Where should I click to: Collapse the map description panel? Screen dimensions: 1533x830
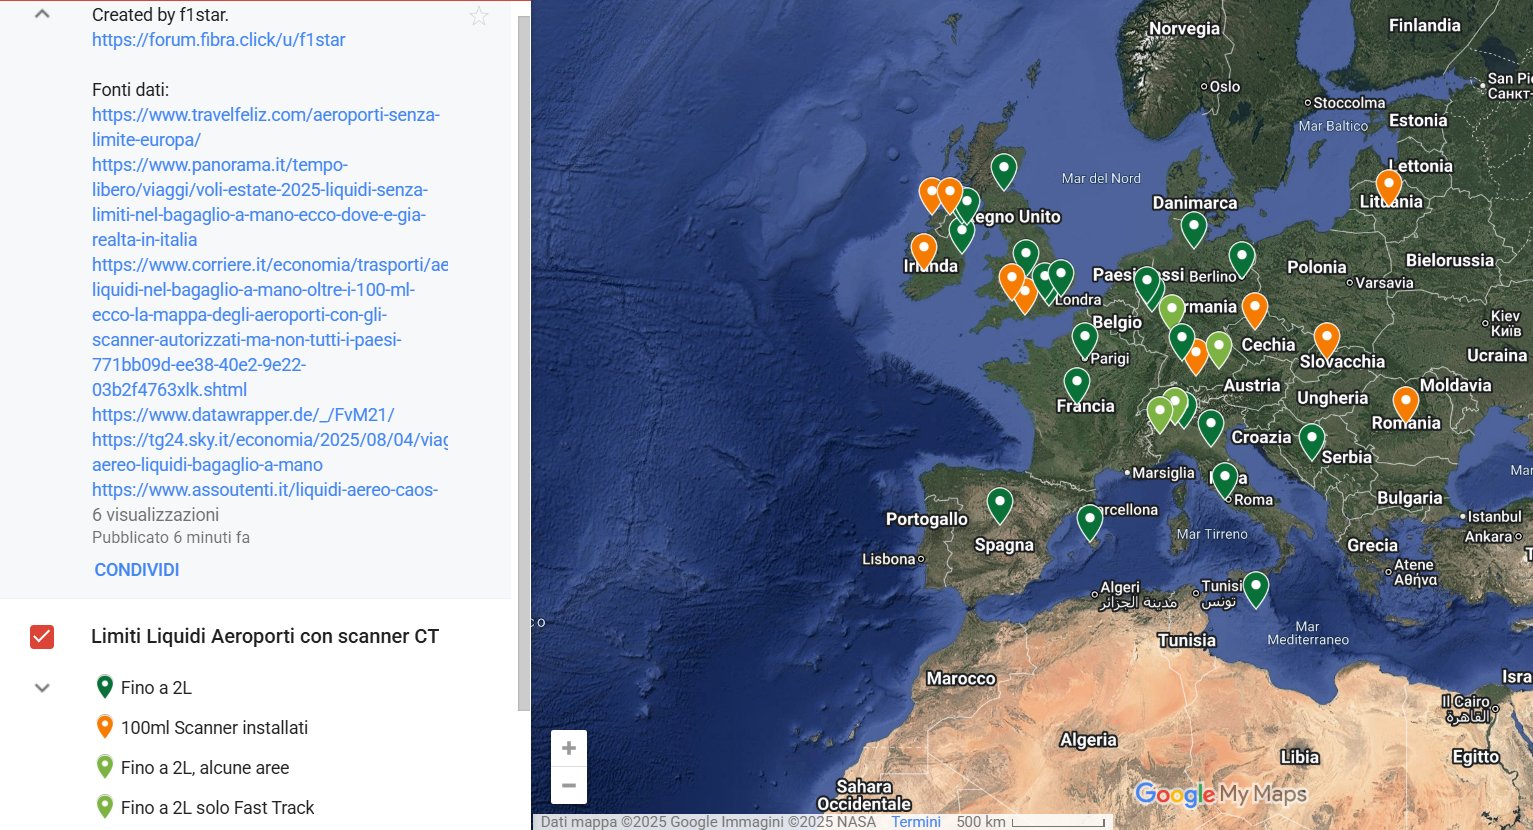(42, 15)
